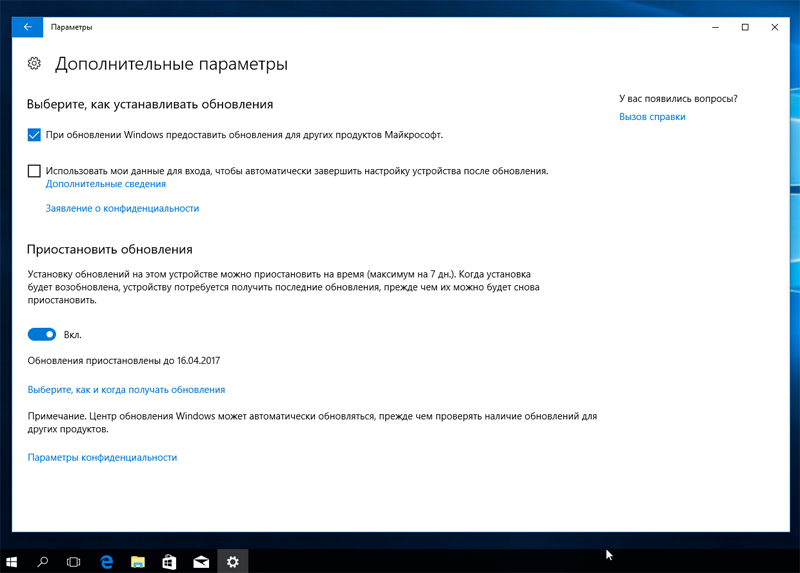Go back with the blue arrow button
800x573 pixels.
coord(28,27)
